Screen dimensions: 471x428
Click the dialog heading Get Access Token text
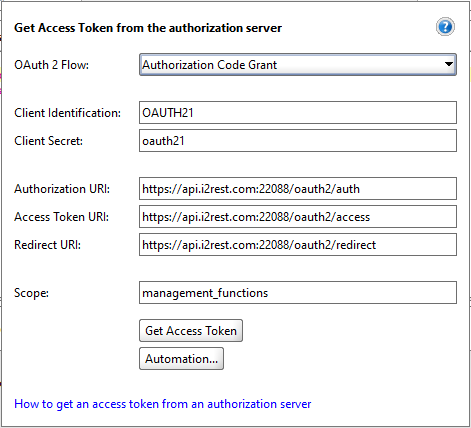pyautogui.click(x=148, y=28)
